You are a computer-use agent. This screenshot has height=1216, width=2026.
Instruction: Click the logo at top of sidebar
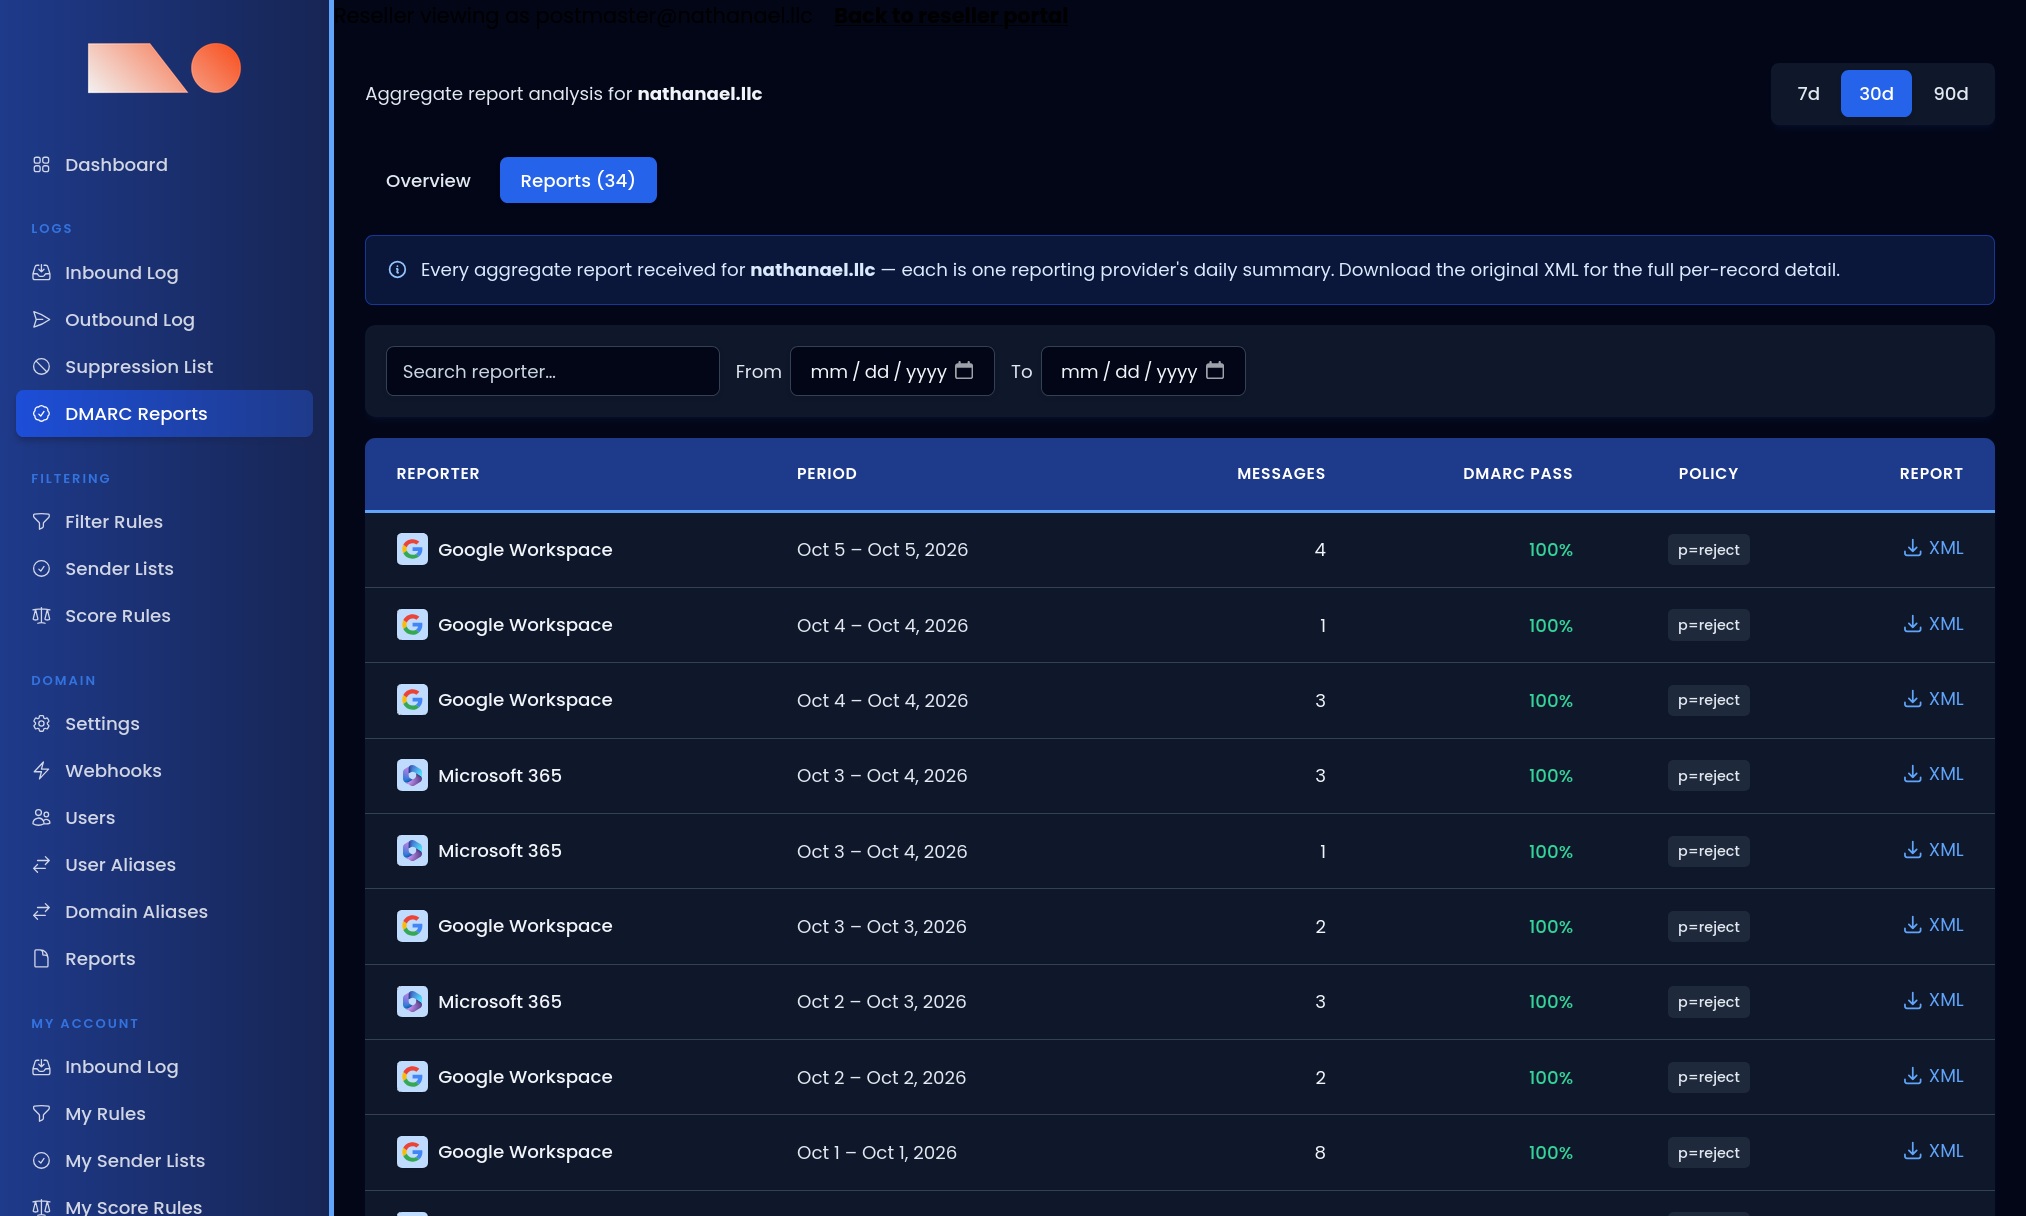[164, 68]
